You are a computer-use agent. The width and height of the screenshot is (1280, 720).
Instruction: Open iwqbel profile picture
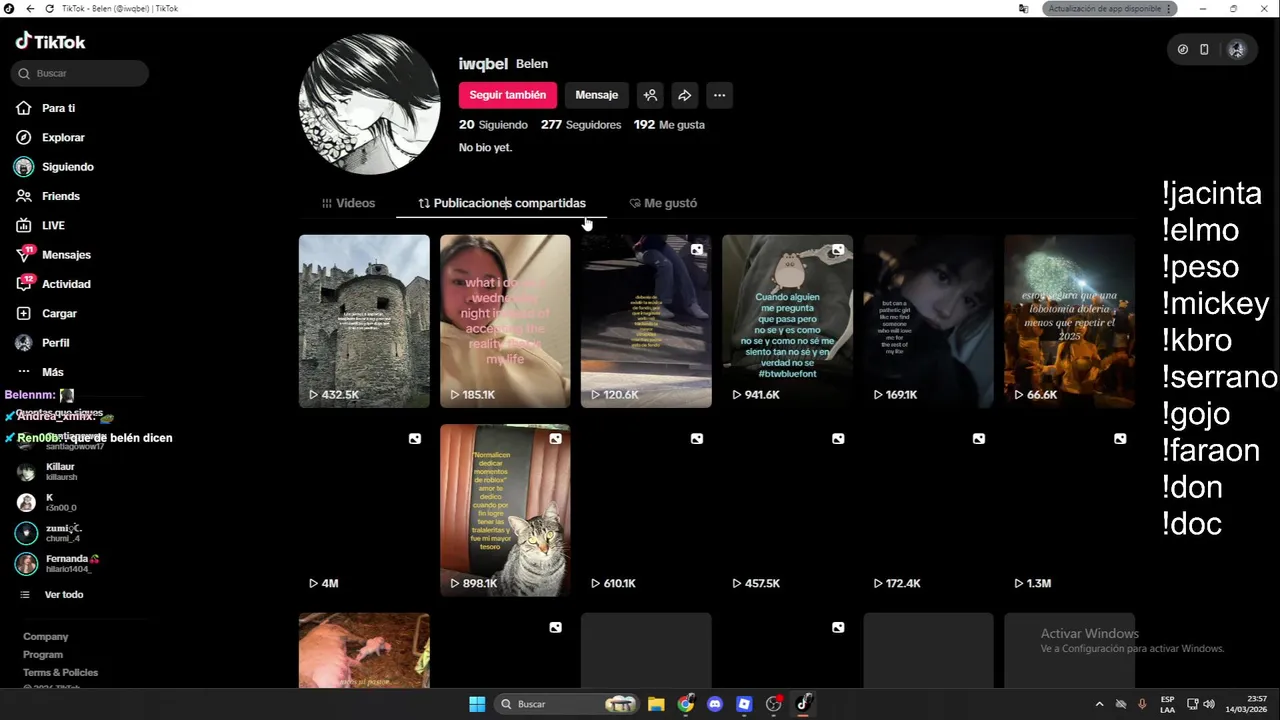point(369,104)
